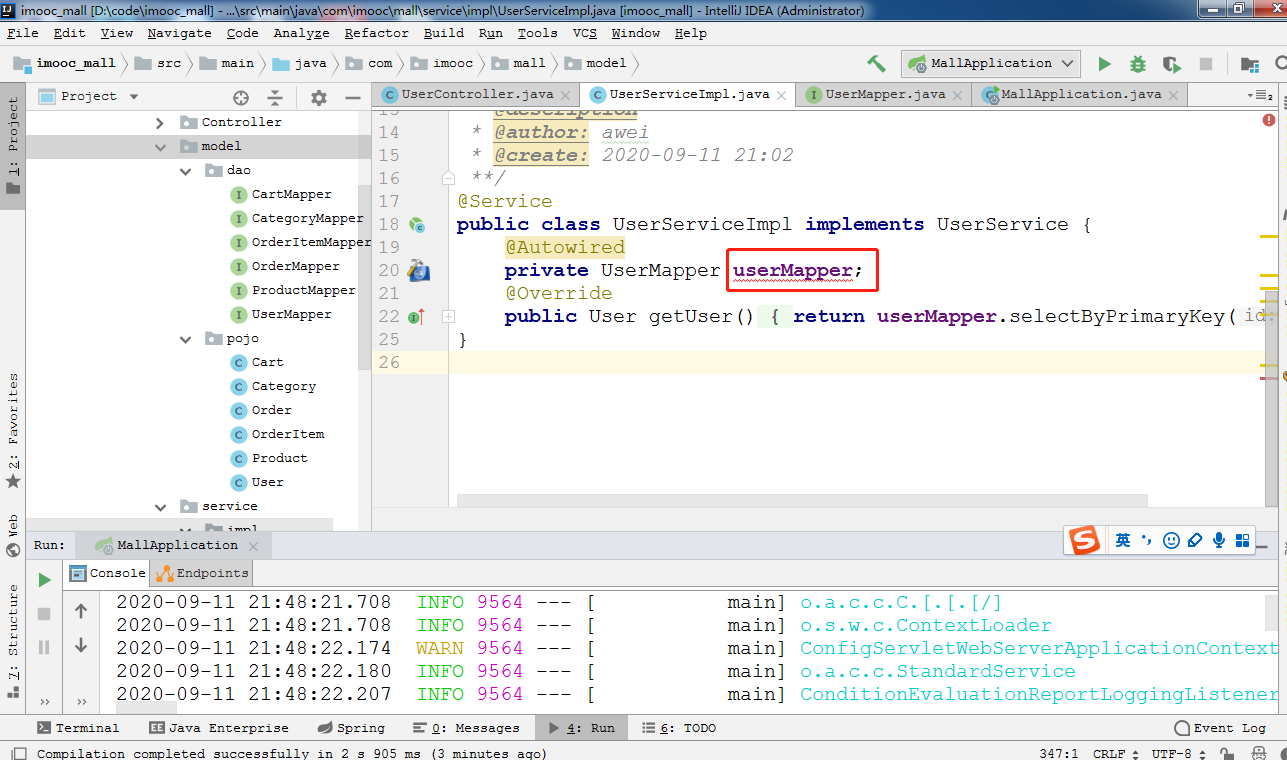Image resolution: width=1287 pixels, height=760 pixels.
Task: Close the MallApplication run tab
Action: (x=253, y=546)
